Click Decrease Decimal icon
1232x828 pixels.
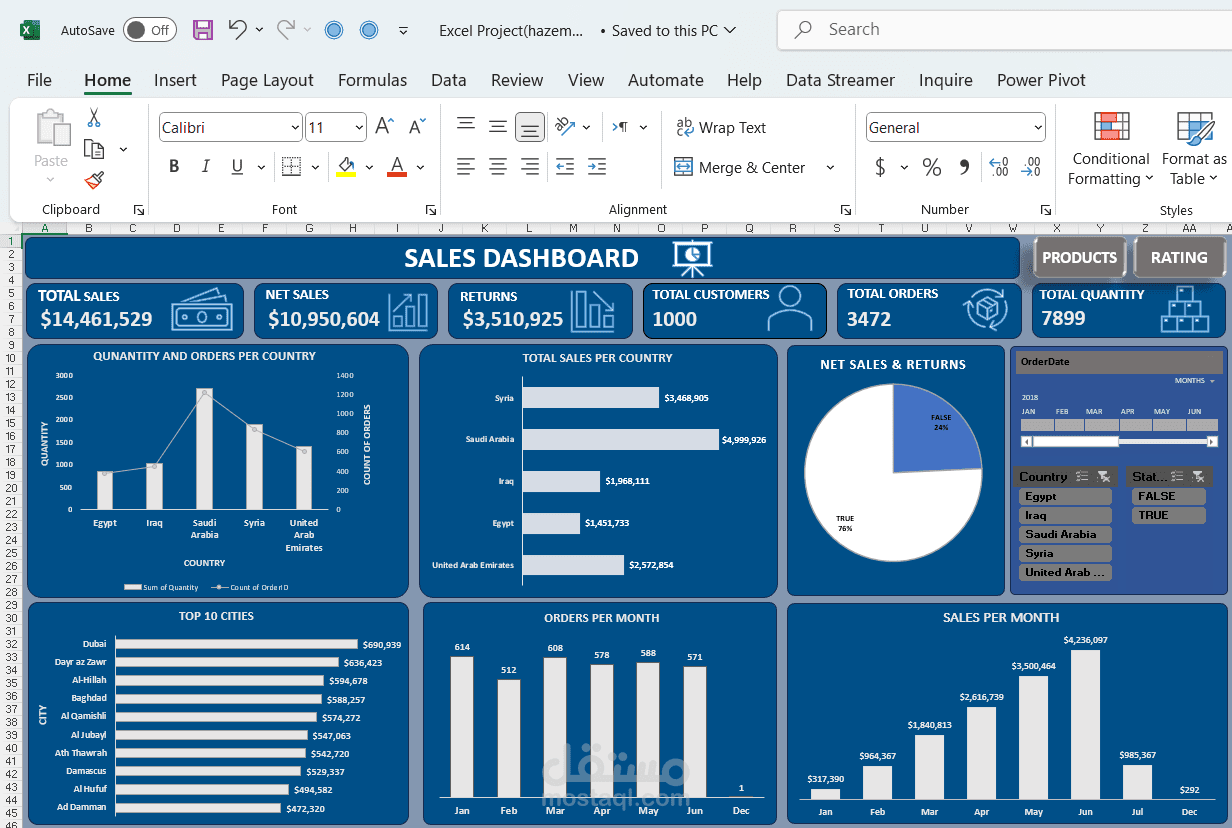pyautogui.click(x=1033, y=167)
